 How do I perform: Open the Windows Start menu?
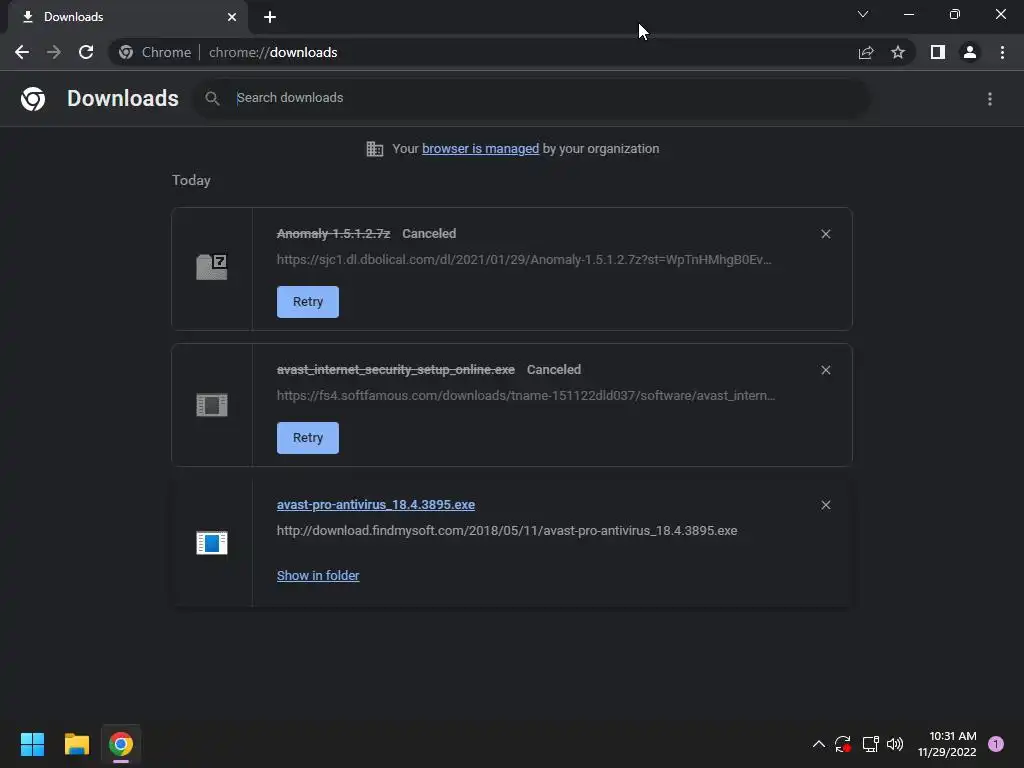32,744
